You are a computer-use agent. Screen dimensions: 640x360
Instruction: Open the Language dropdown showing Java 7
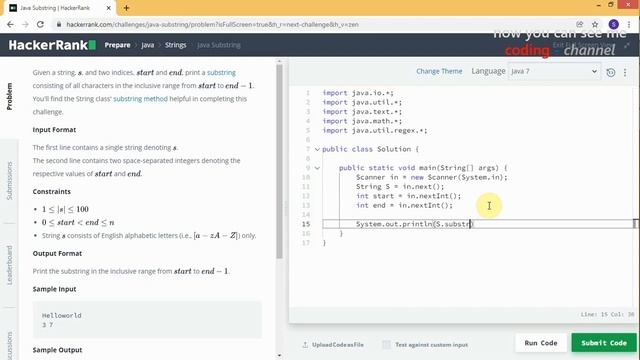tap(554, 71)
